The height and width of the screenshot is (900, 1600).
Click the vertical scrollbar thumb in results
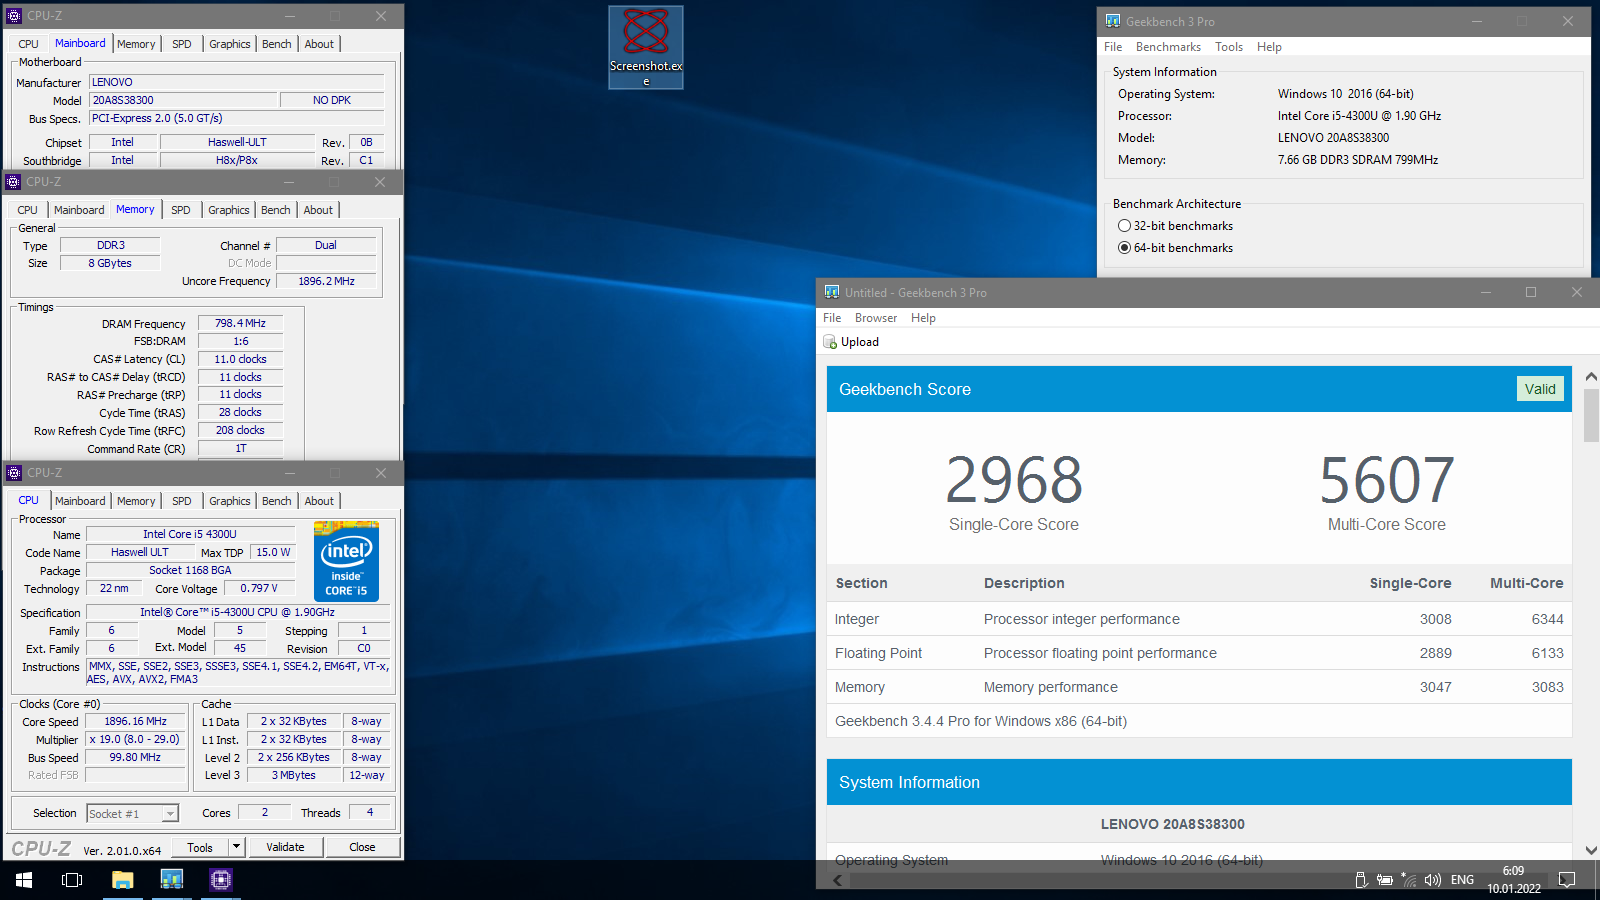tap(1591, 415)
